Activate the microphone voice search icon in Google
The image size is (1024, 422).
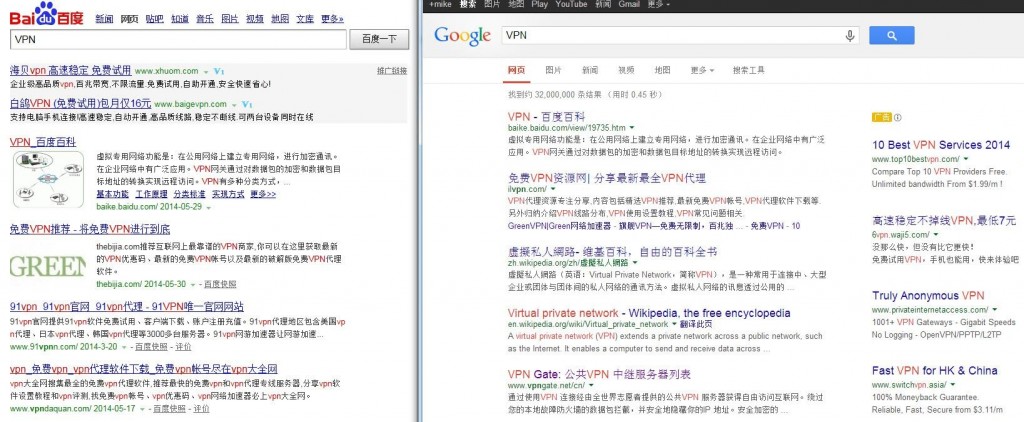point(850,36)
